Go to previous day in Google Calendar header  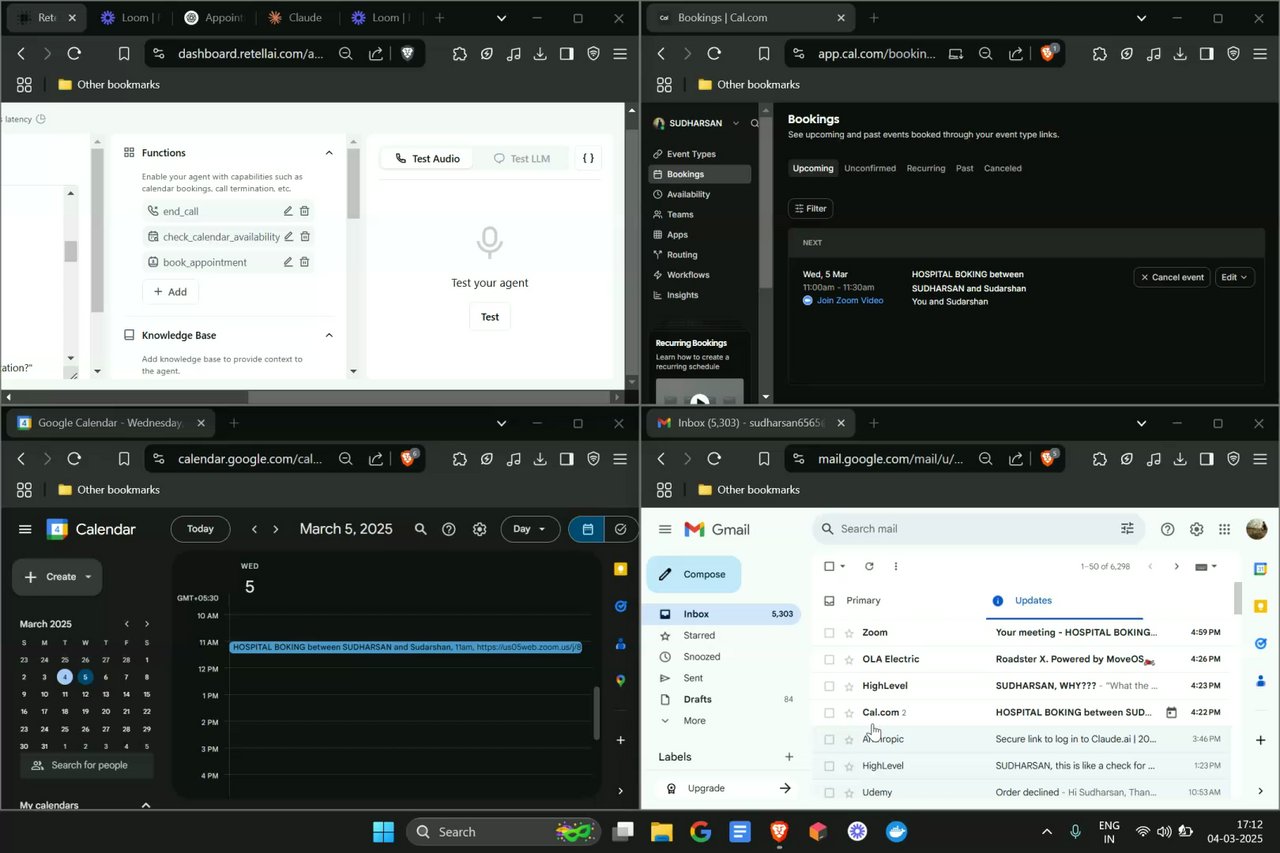tap(255, 529)
